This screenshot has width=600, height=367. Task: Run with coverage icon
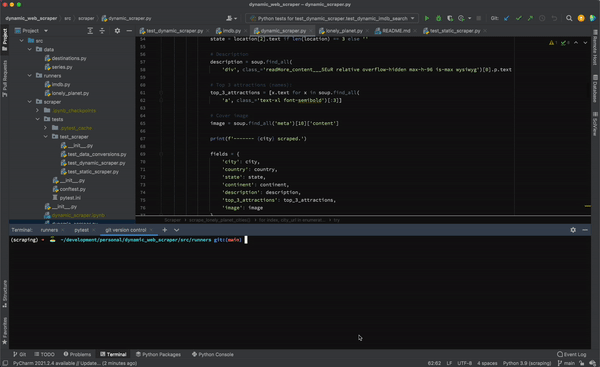[x=450, y=18]
